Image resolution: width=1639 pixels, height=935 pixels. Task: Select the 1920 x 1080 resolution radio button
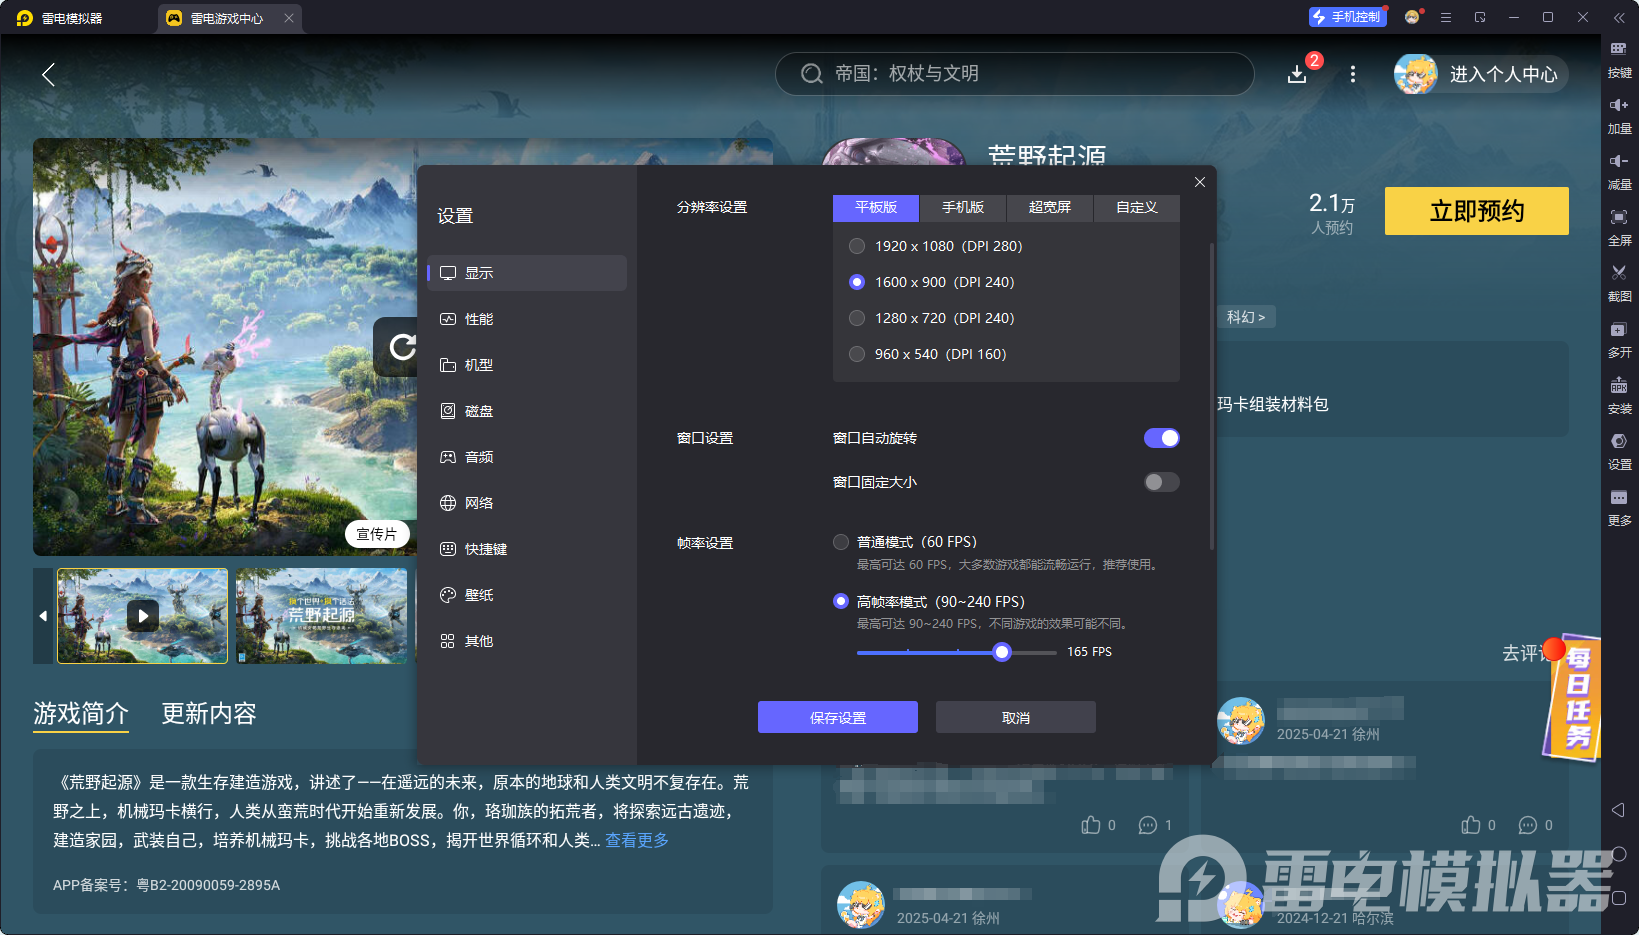click(857, 246)
